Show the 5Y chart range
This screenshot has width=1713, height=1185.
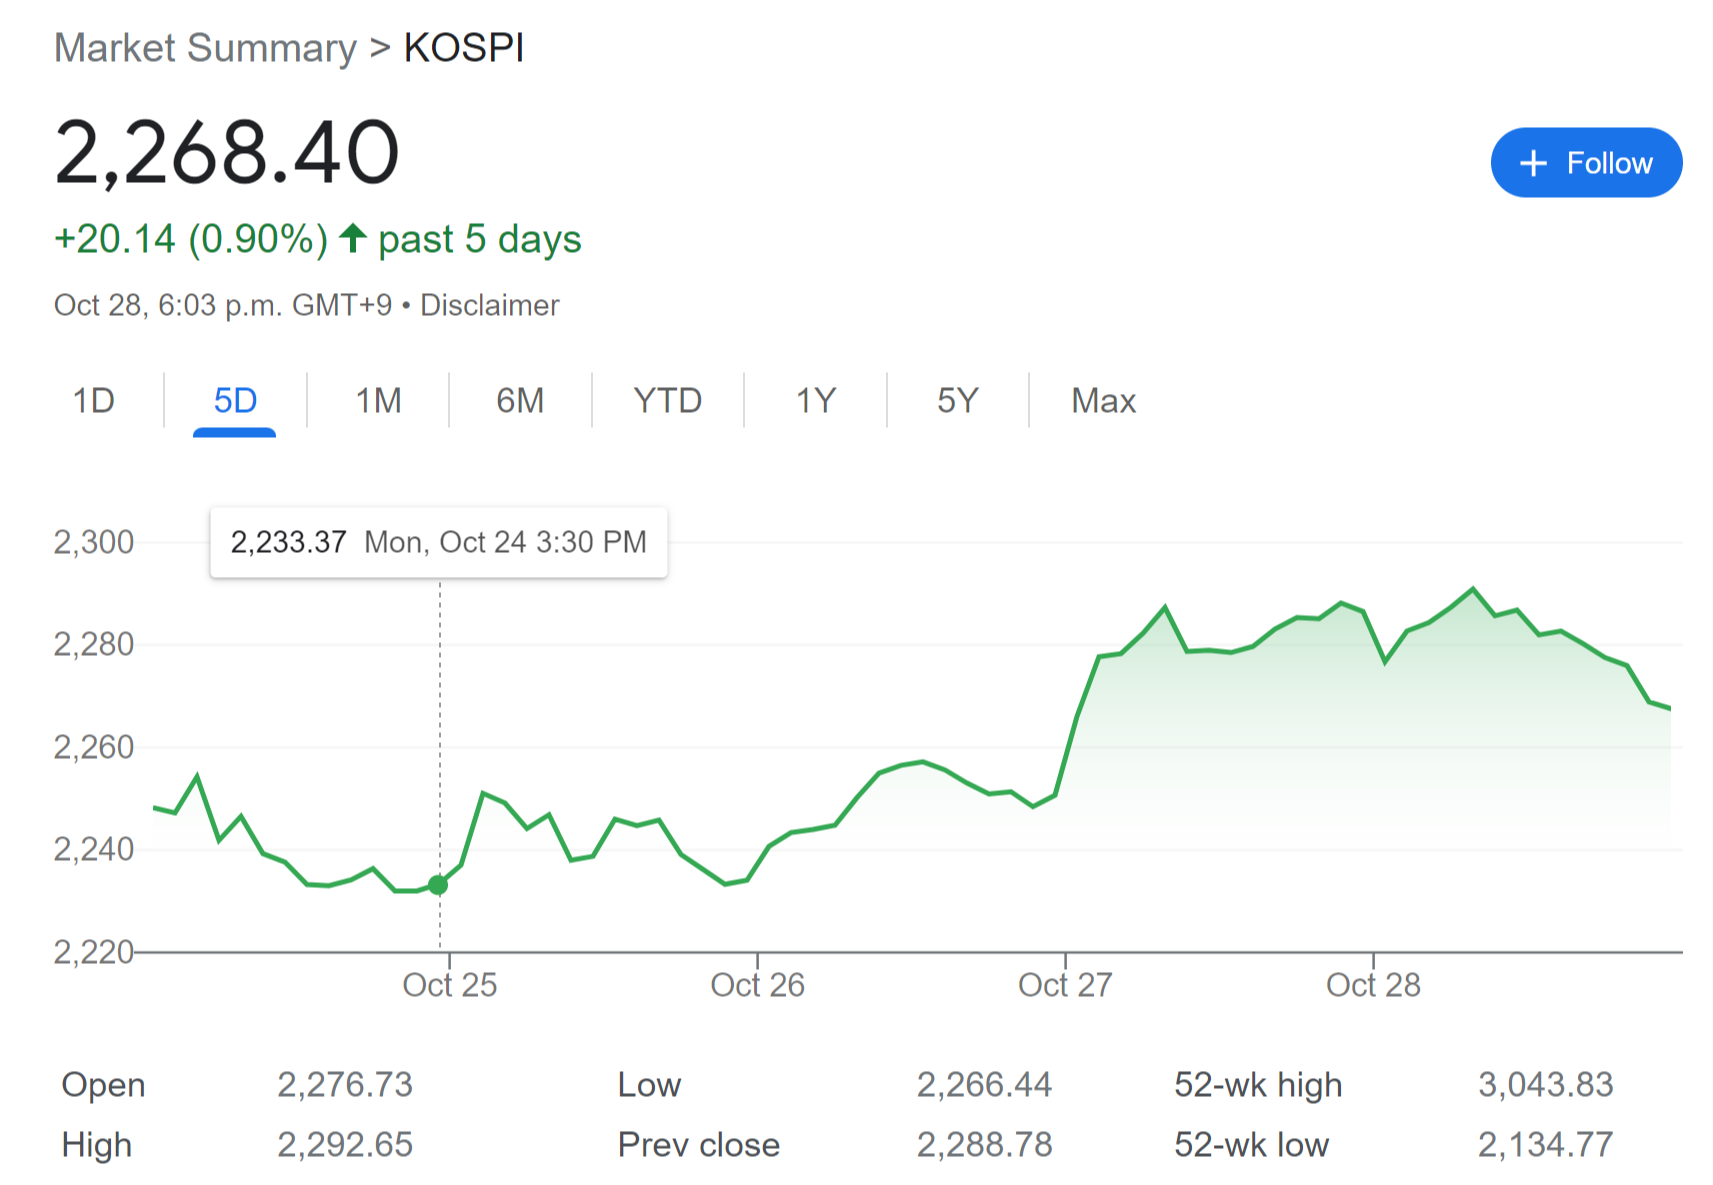[957, 401]
